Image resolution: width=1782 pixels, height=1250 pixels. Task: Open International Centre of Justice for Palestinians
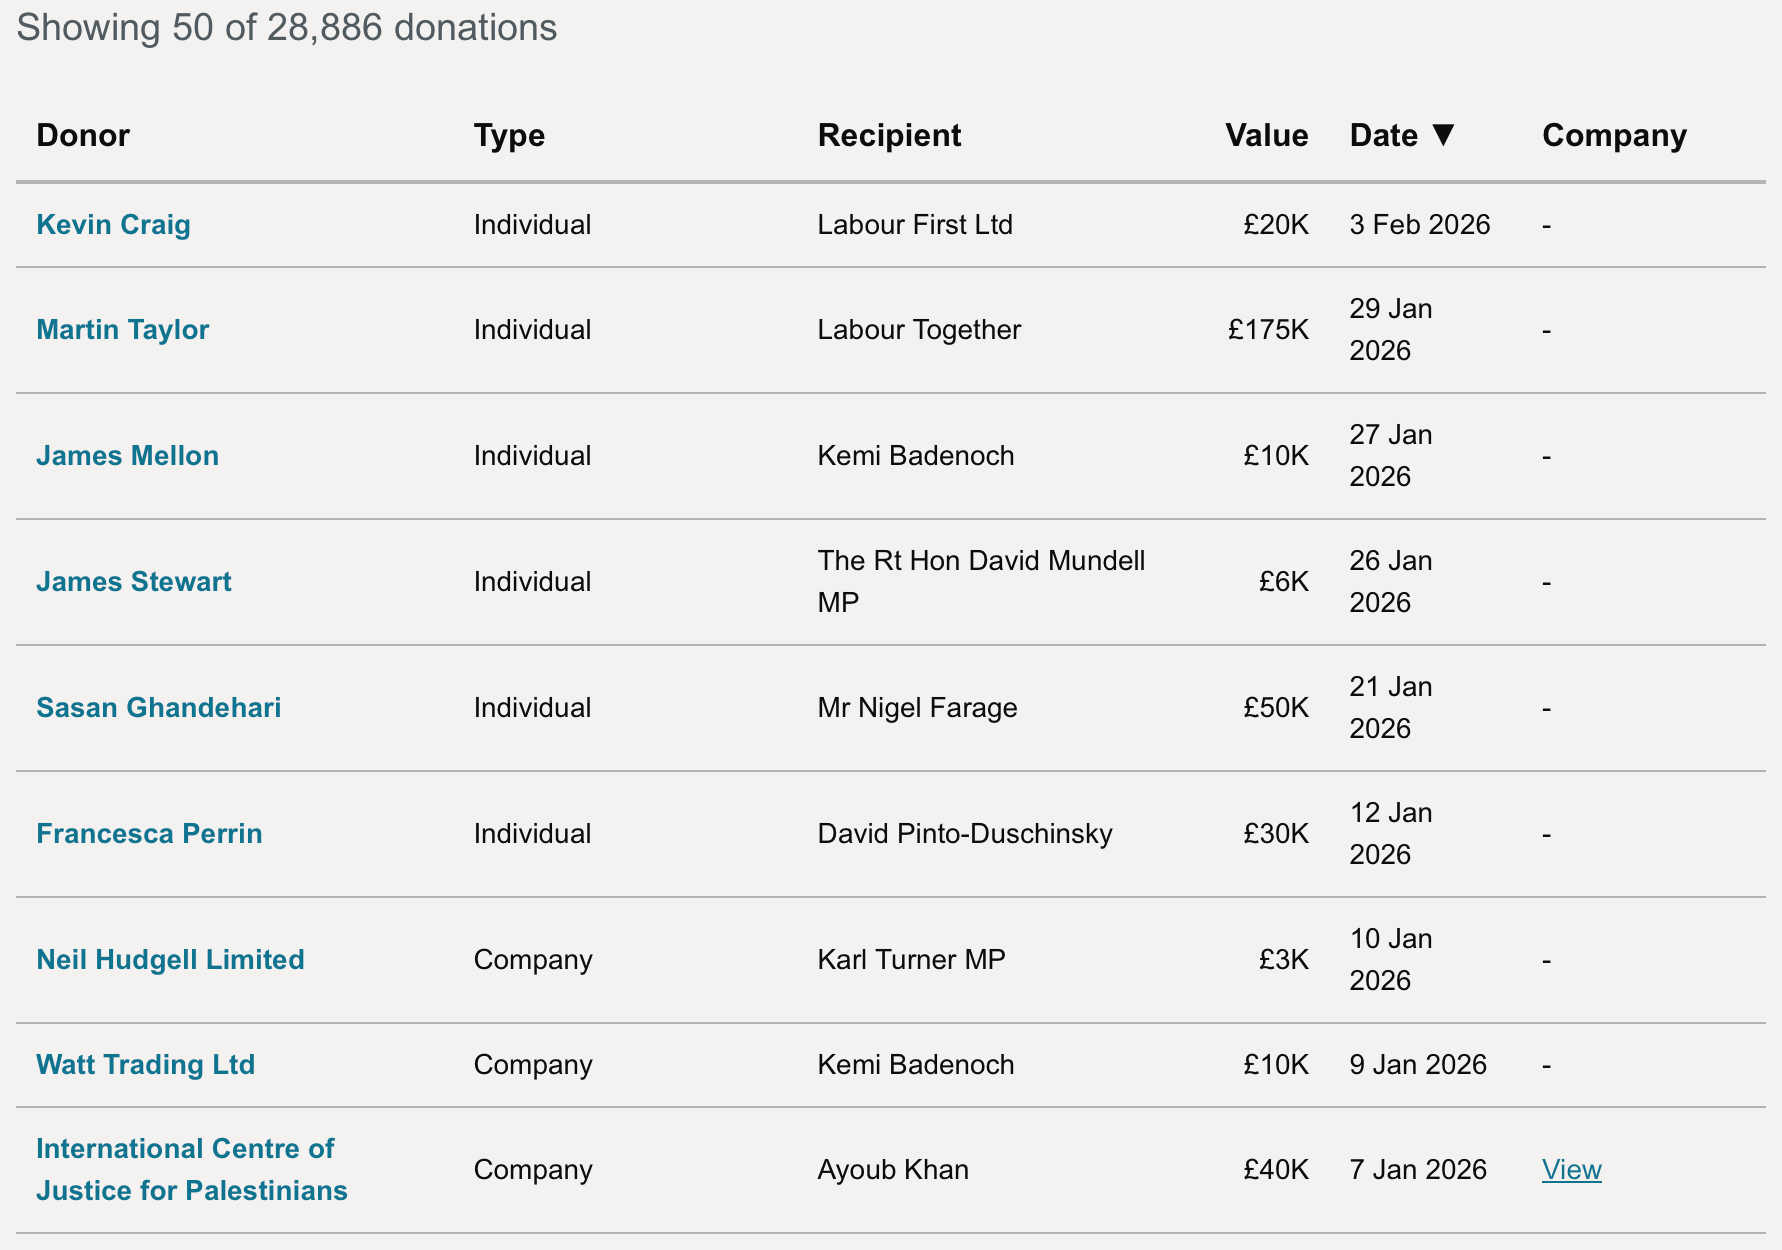191,1169
